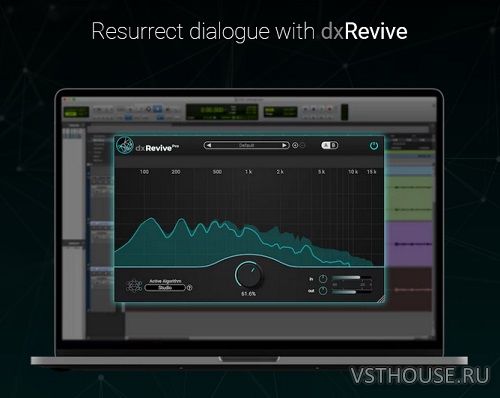Click the 15k frequency label
Viewport: 500px width, 398px height.
(x=372, y=172)
